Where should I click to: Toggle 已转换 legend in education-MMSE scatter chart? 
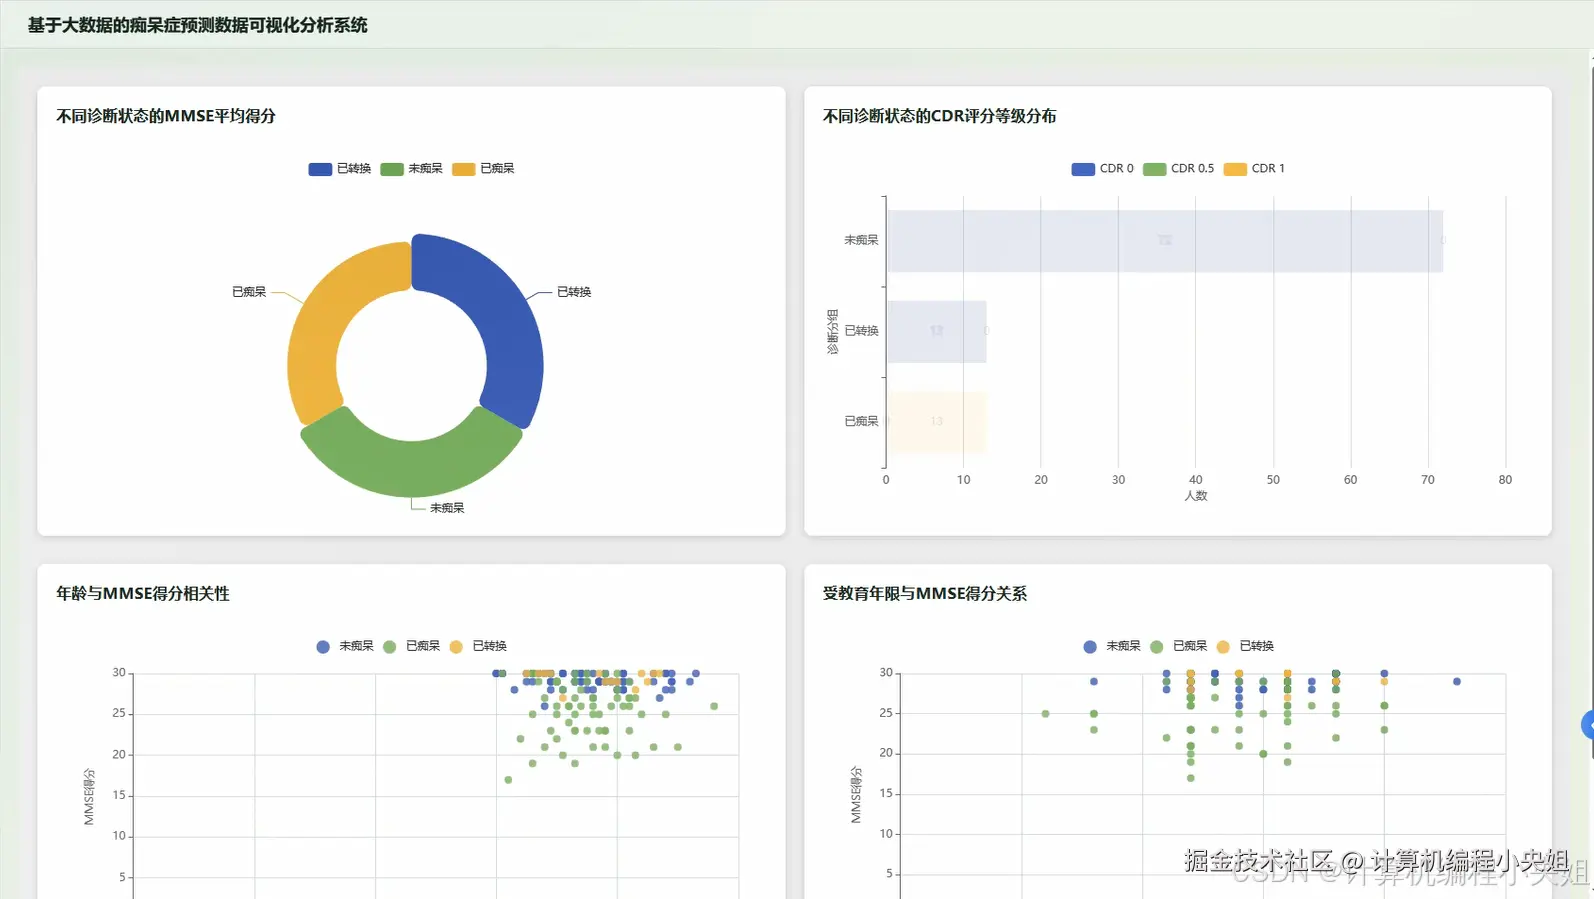1245,646
